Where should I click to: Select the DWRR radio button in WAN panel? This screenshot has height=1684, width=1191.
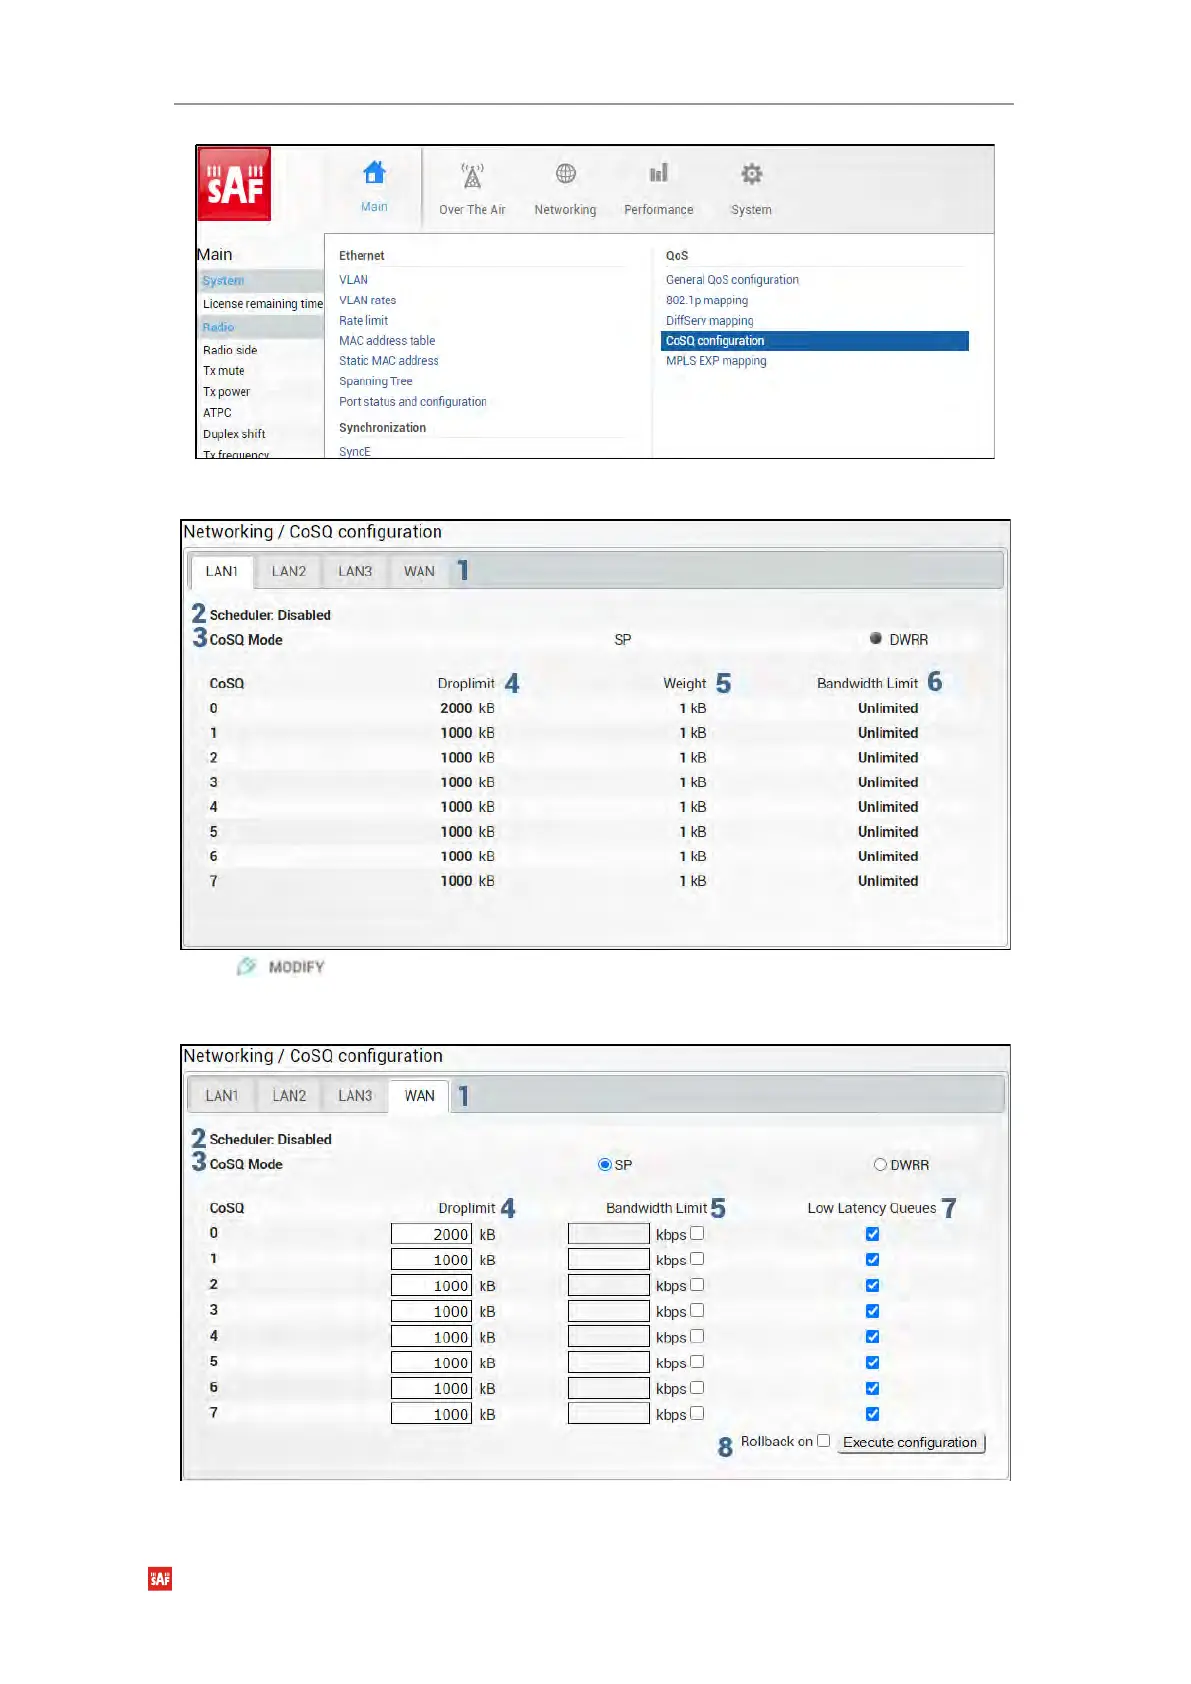[x=880, y=1164]
